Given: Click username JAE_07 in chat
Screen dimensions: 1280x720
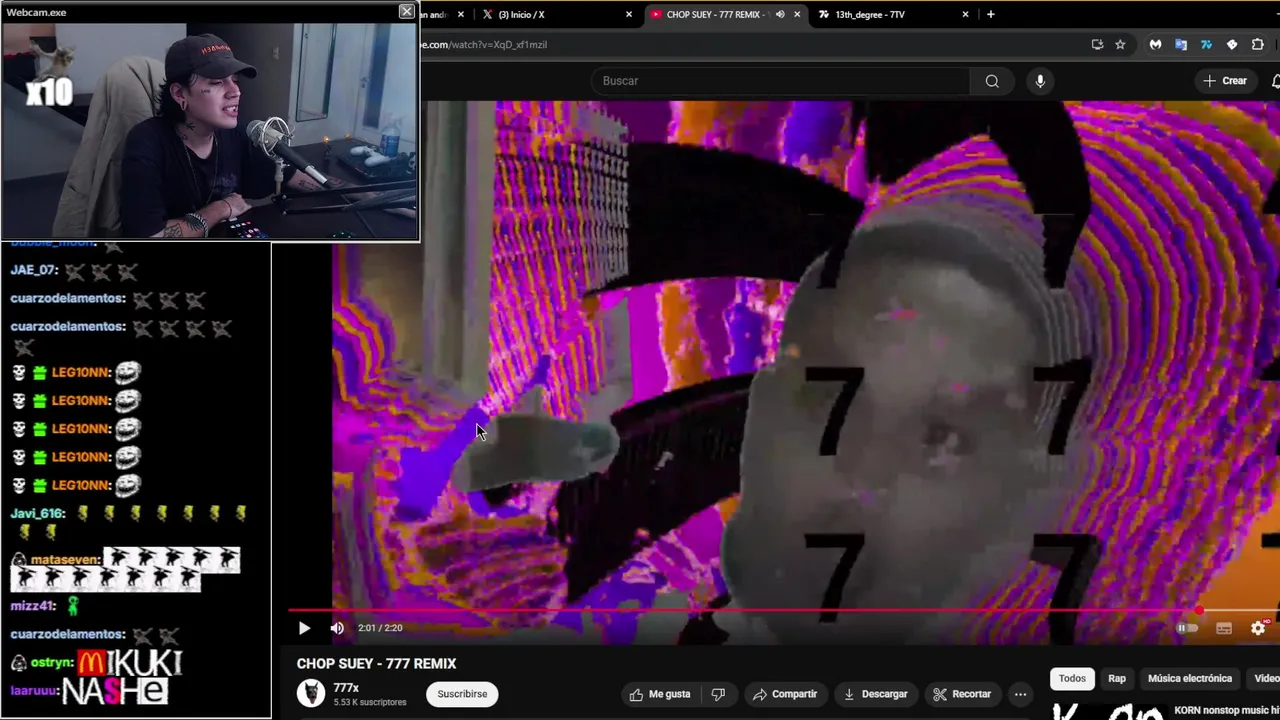Looking at the screenshot, I should click(x=34, y=271).
